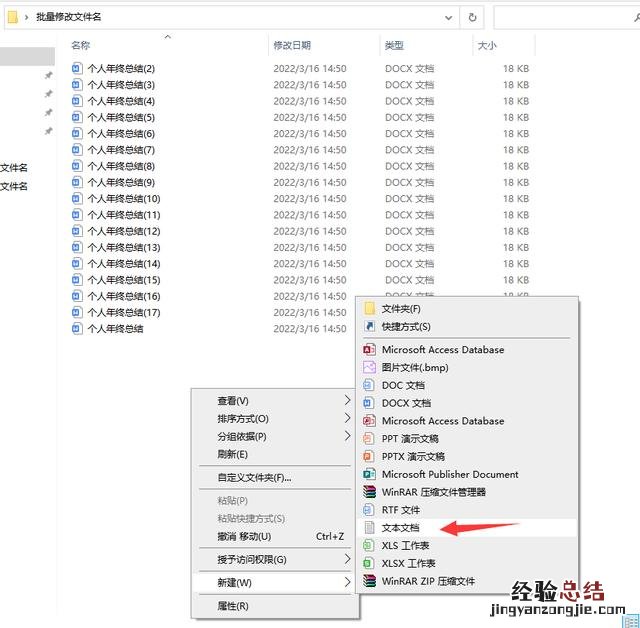Select file 个人年终总结(14)

[124, 264]
